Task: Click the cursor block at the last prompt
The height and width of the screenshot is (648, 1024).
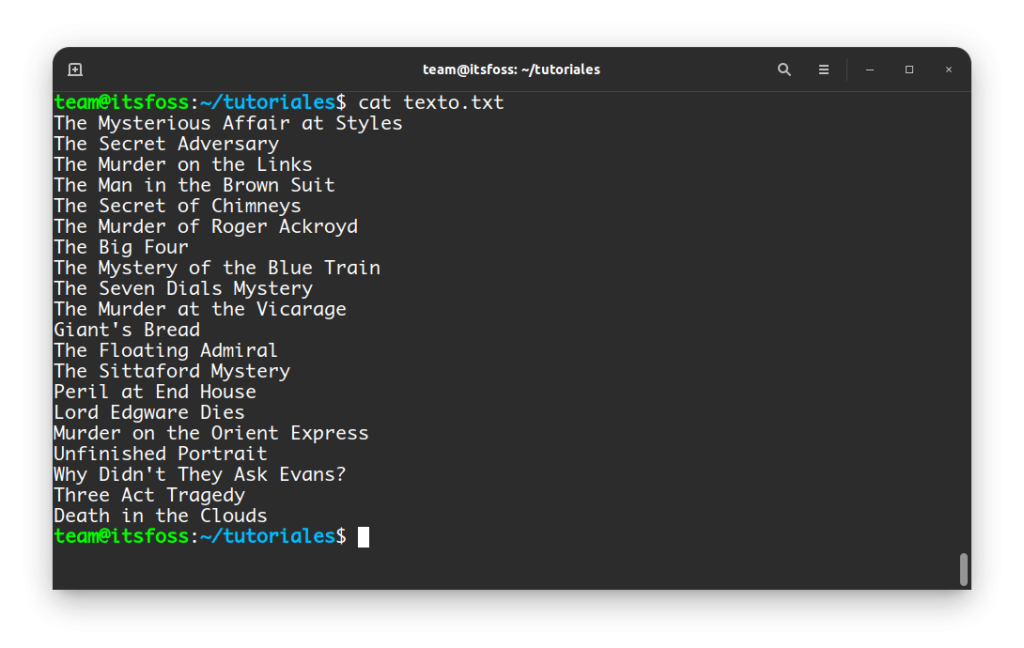Action: [x=364, y=537]
